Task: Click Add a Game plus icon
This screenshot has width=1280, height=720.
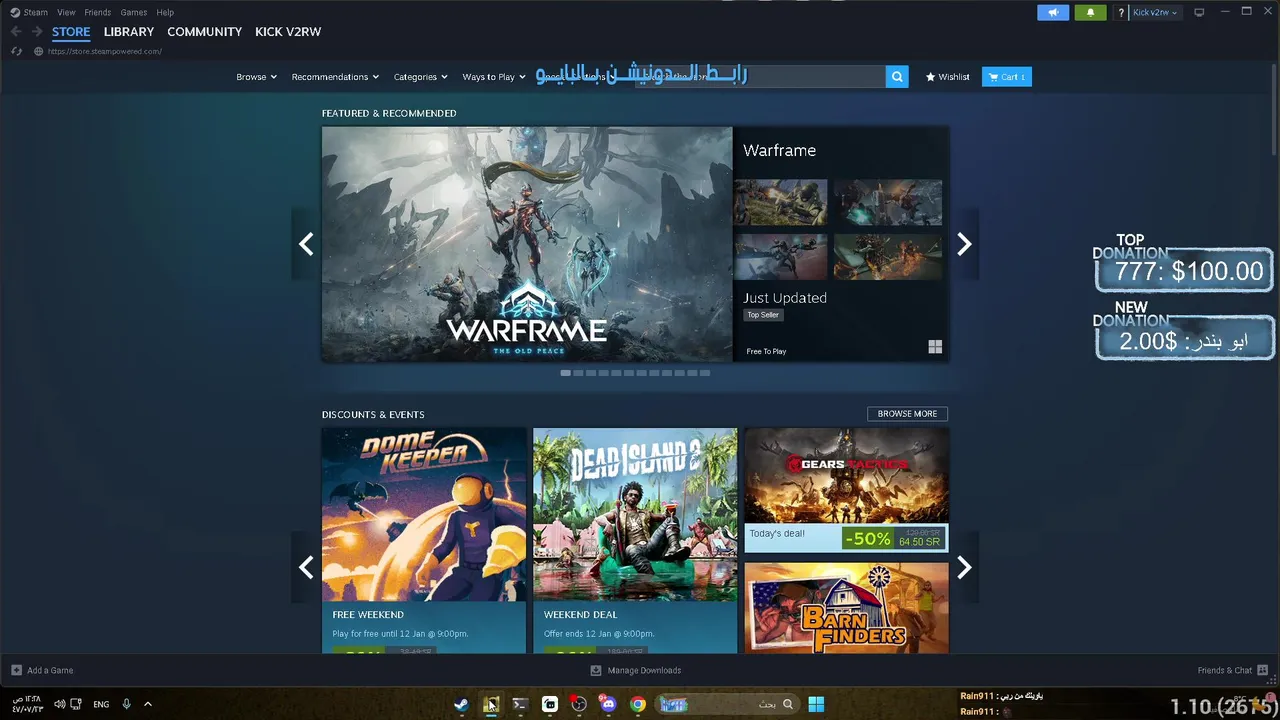Action: click(x=16, y=670)
